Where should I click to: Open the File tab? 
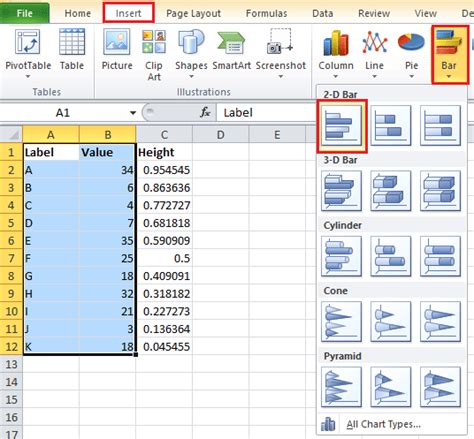24,13
